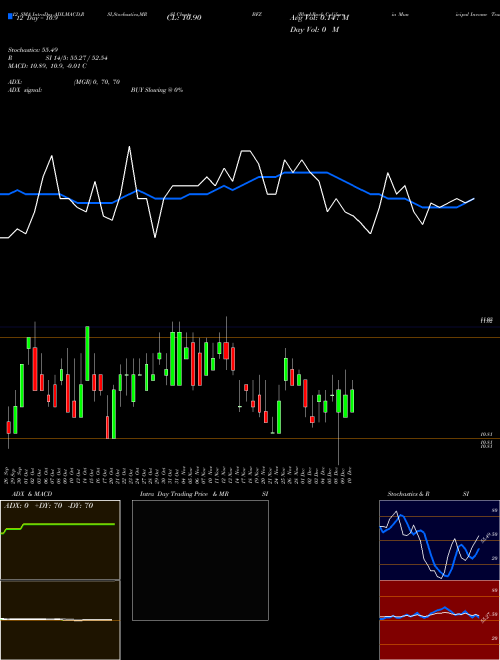Select the 'MACD: 10.89, 10.9, -0.01 C' line
500x660 pixels.
pyautogui.click(x=47, y=66)
